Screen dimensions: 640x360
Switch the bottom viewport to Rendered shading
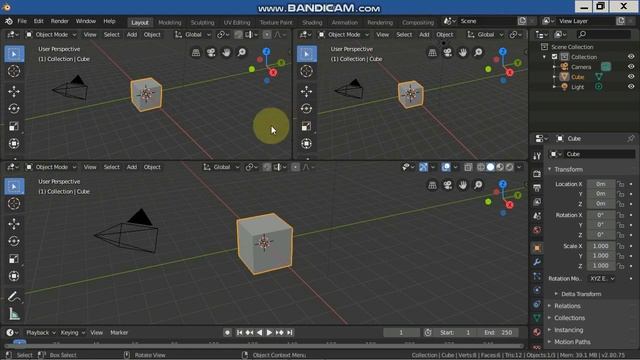(509, 167)
